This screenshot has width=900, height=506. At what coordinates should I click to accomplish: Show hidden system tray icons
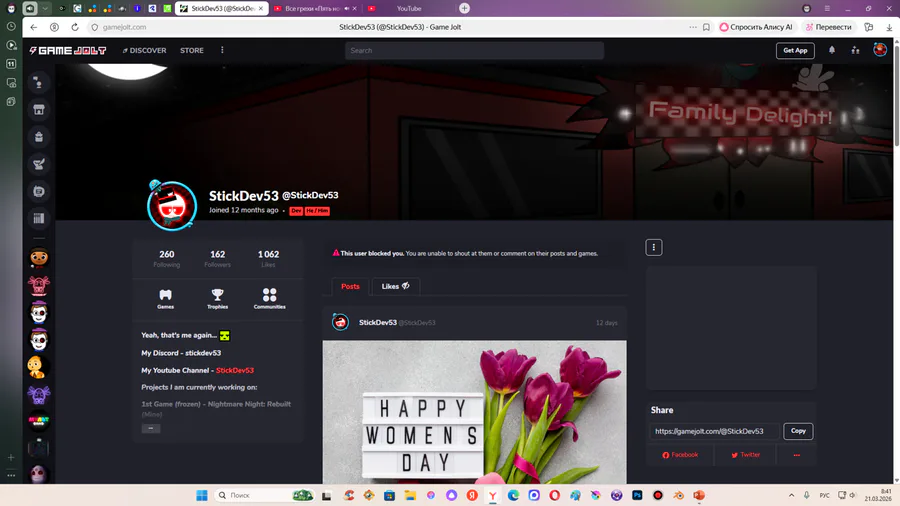tap(791, 495)
